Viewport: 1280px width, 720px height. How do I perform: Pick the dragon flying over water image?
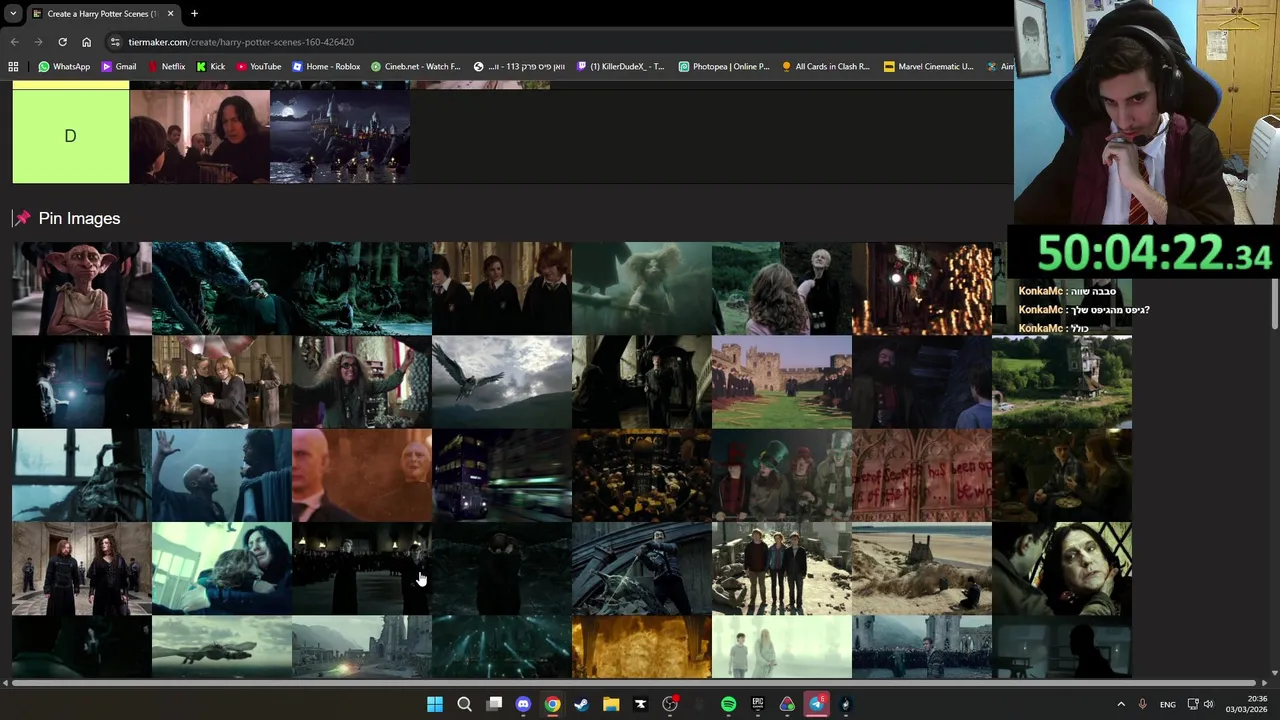[x=222, y=647]
